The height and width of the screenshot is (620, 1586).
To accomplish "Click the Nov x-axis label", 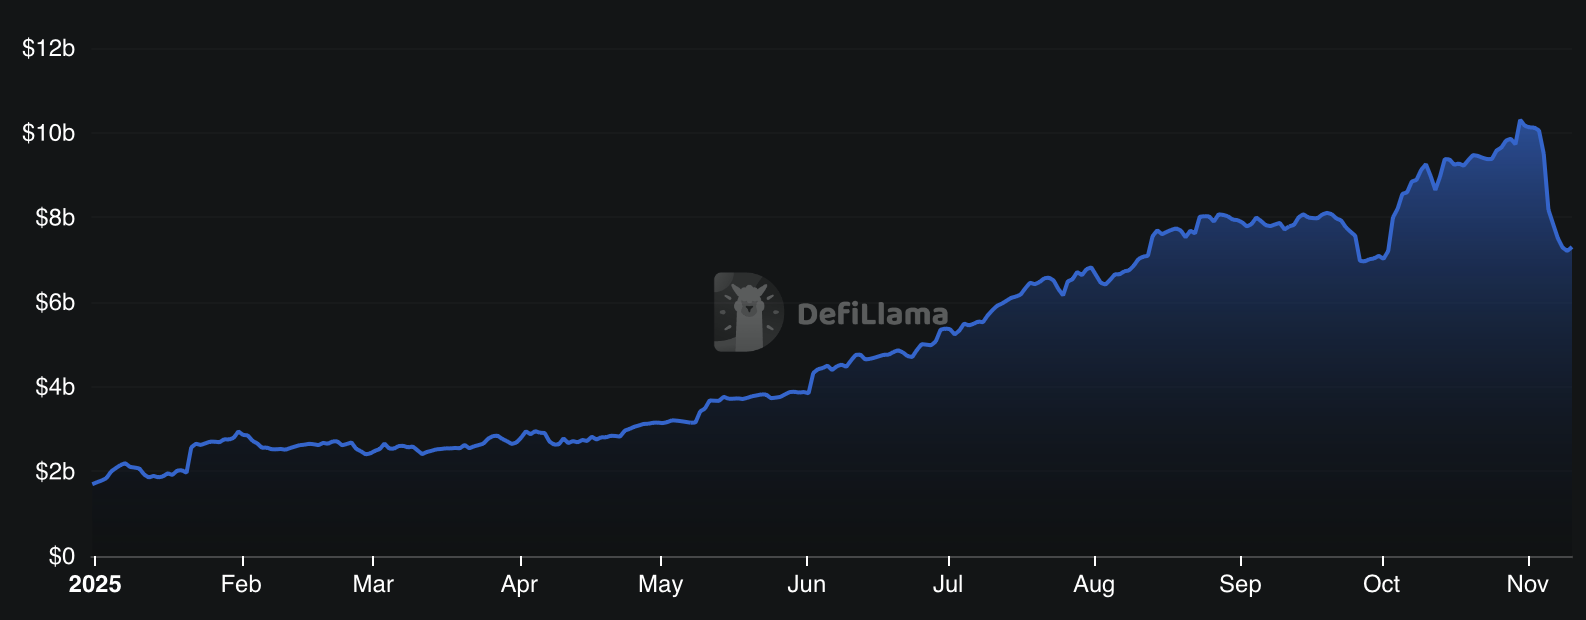I will click(1528, 585).
